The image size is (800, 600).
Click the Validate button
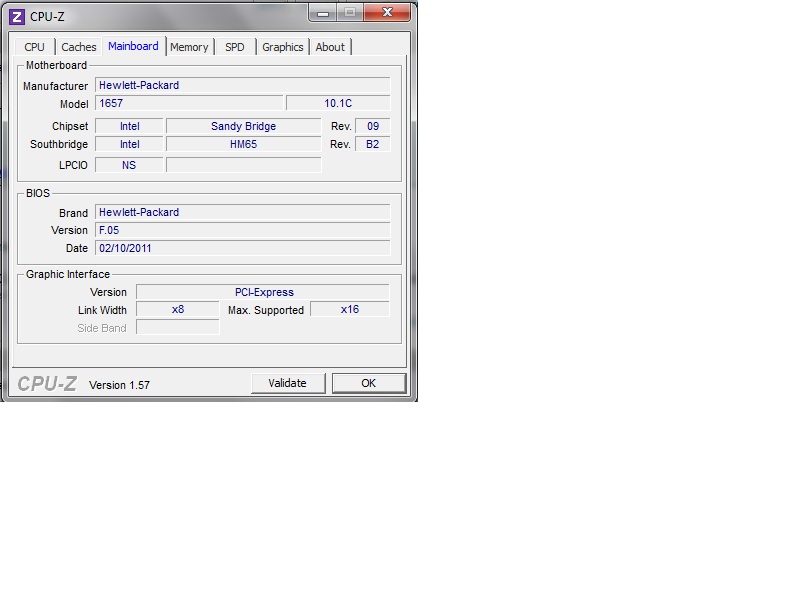click(x=288, y=383)
